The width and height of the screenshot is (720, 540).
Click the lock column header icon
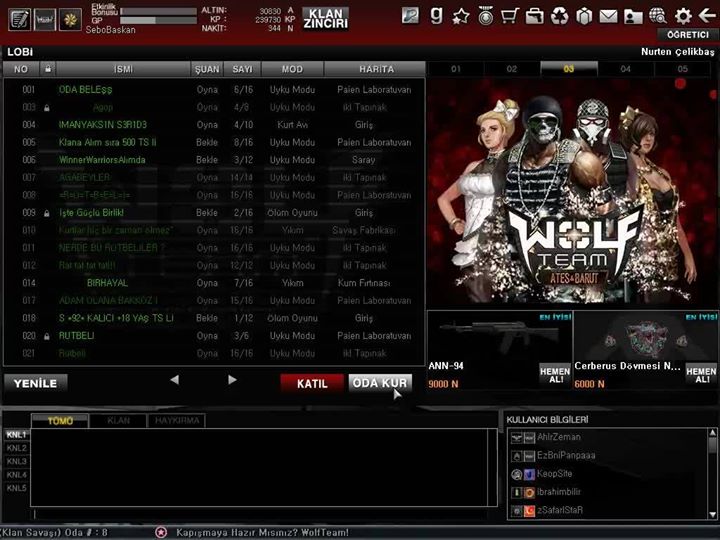tap(48, 69)
